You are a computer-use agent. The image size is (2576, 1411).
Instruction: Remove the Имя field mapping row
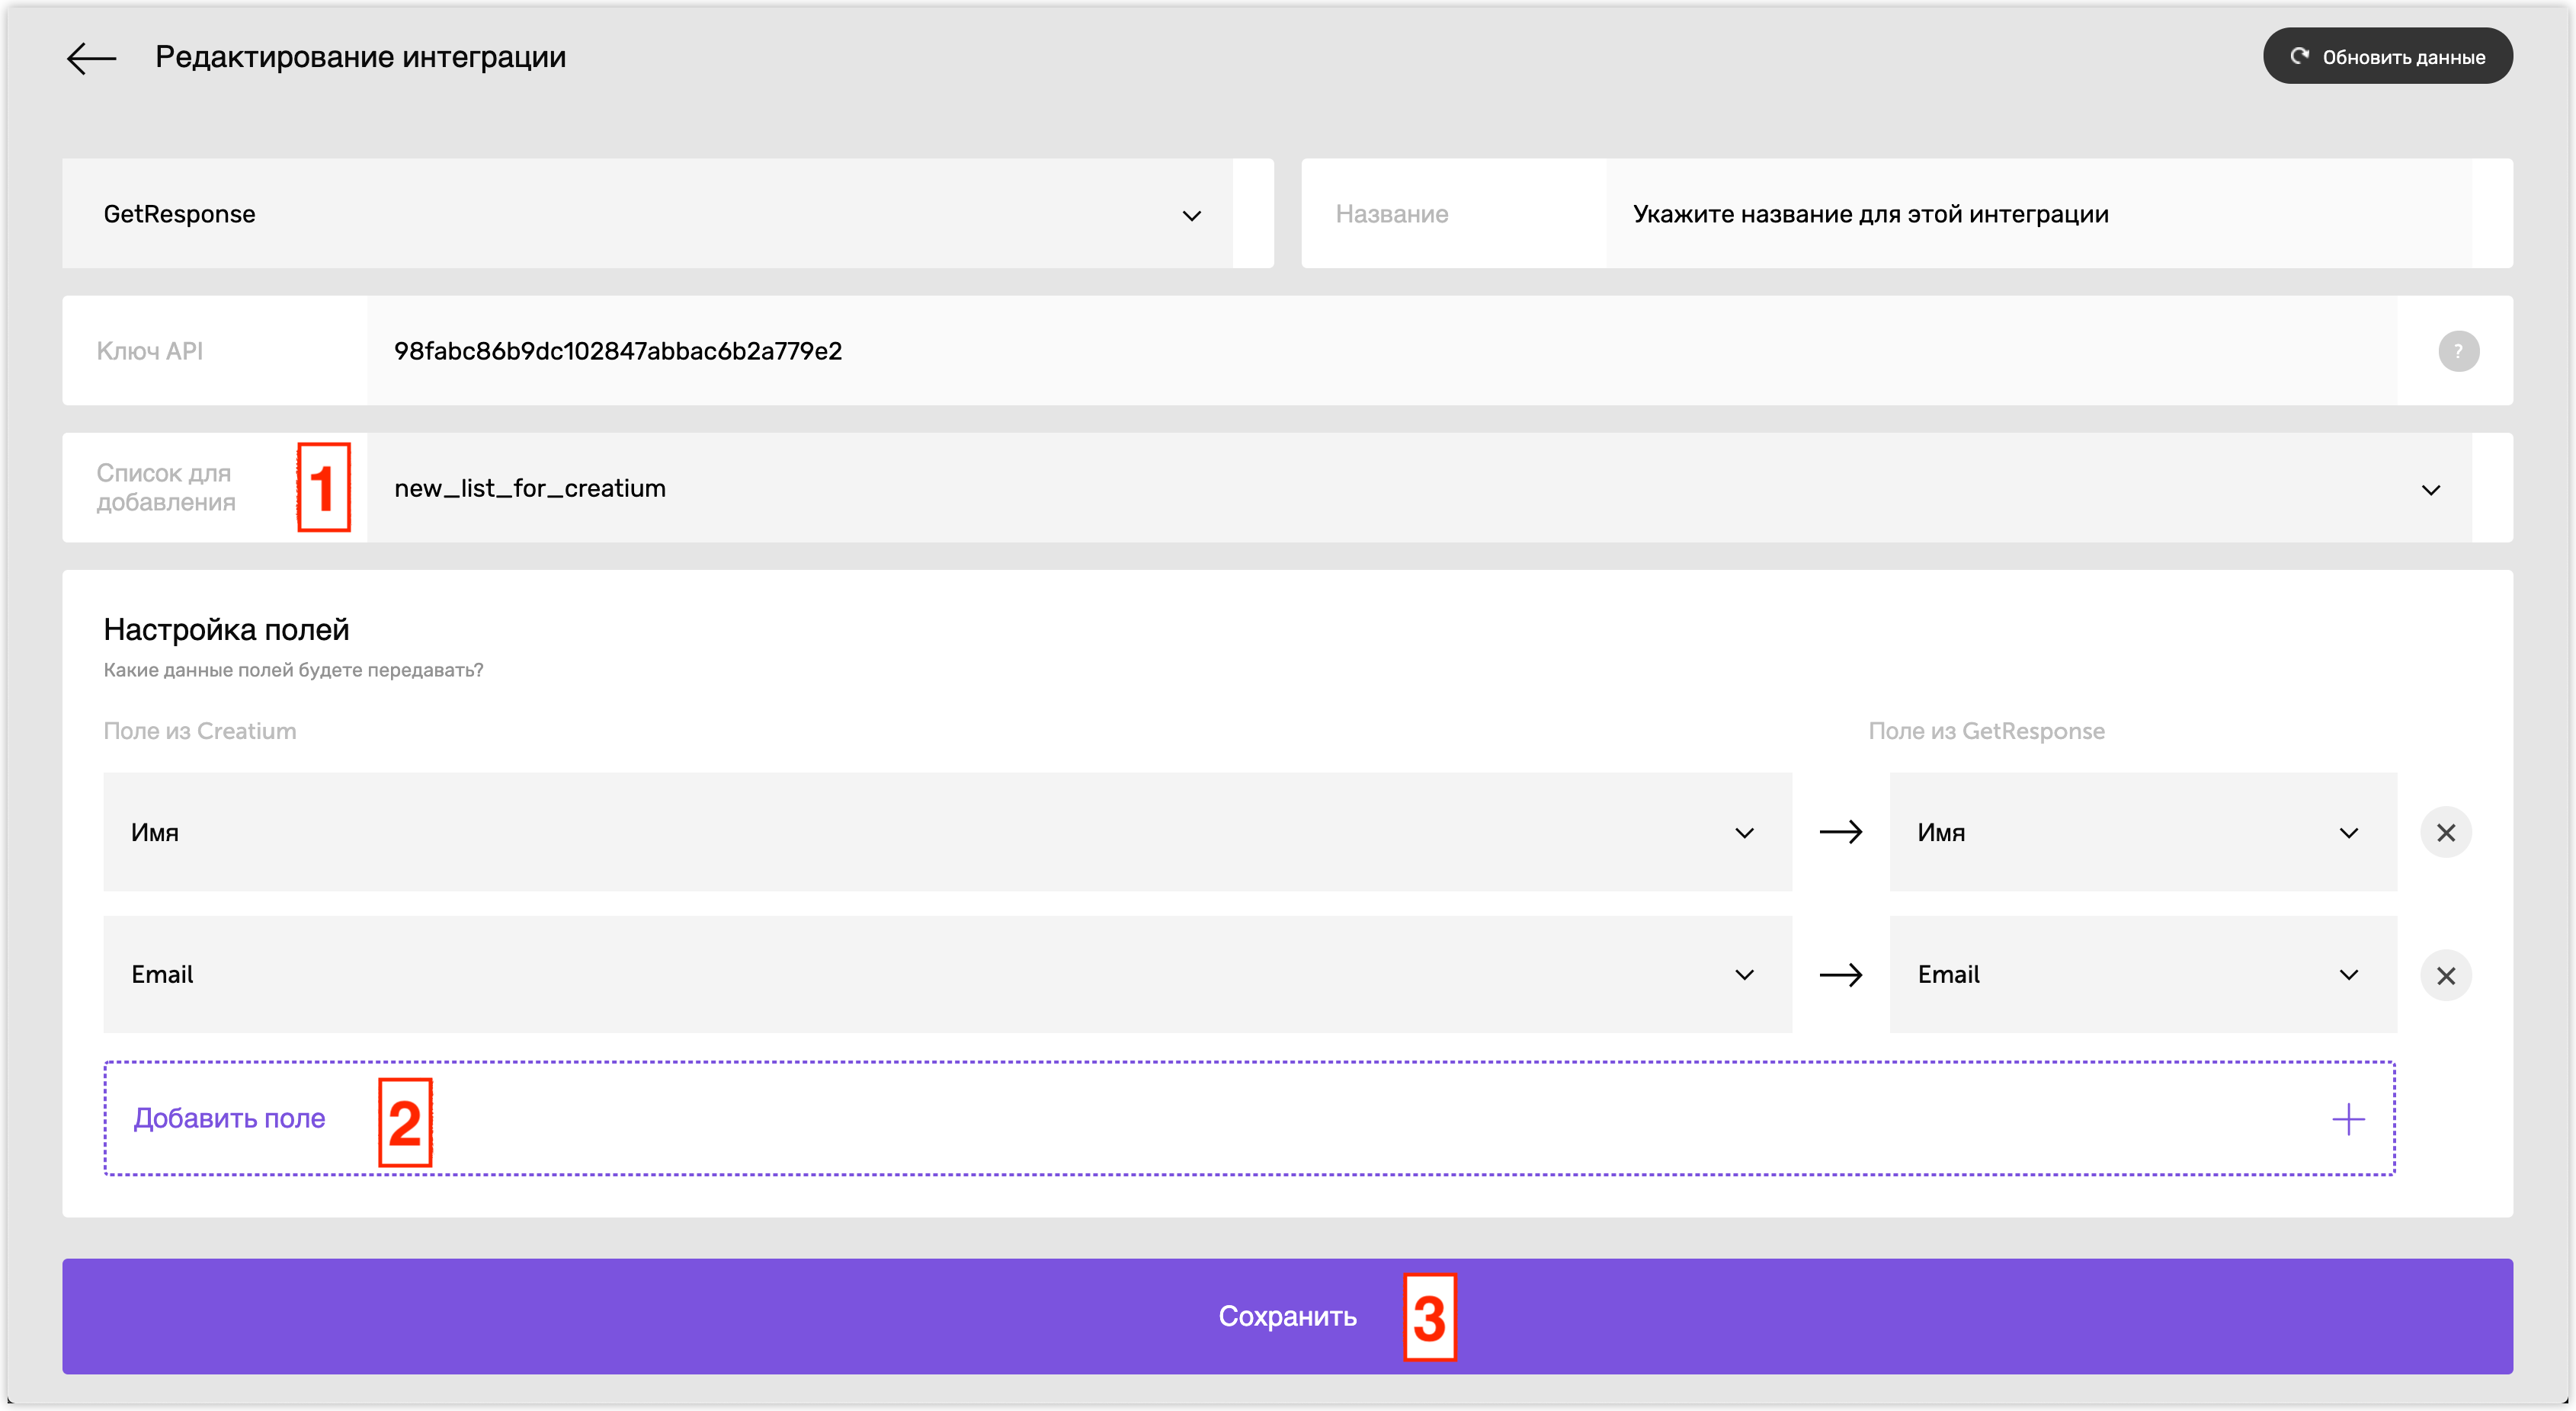pos(2445,832)
